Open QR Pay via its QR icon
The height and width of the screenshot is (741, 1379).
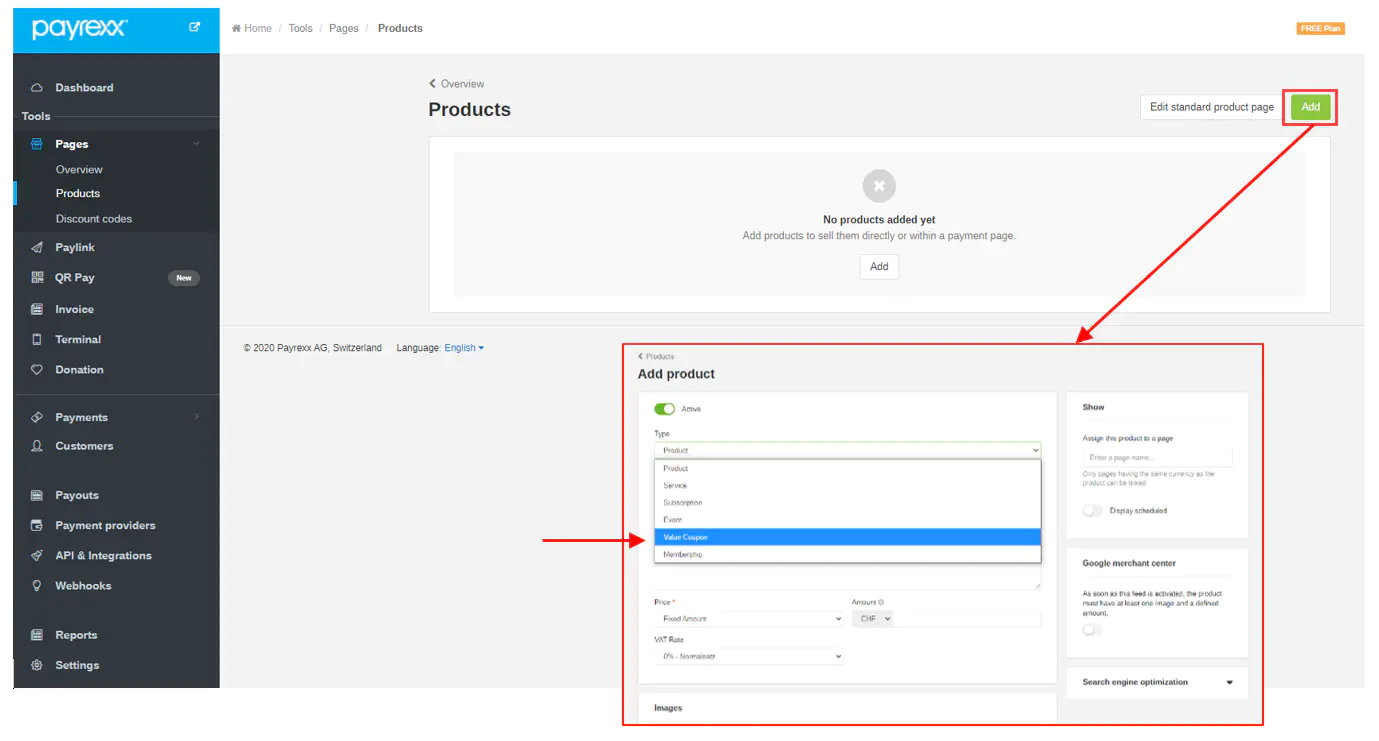pyautogui.click(x=37, y=278)
